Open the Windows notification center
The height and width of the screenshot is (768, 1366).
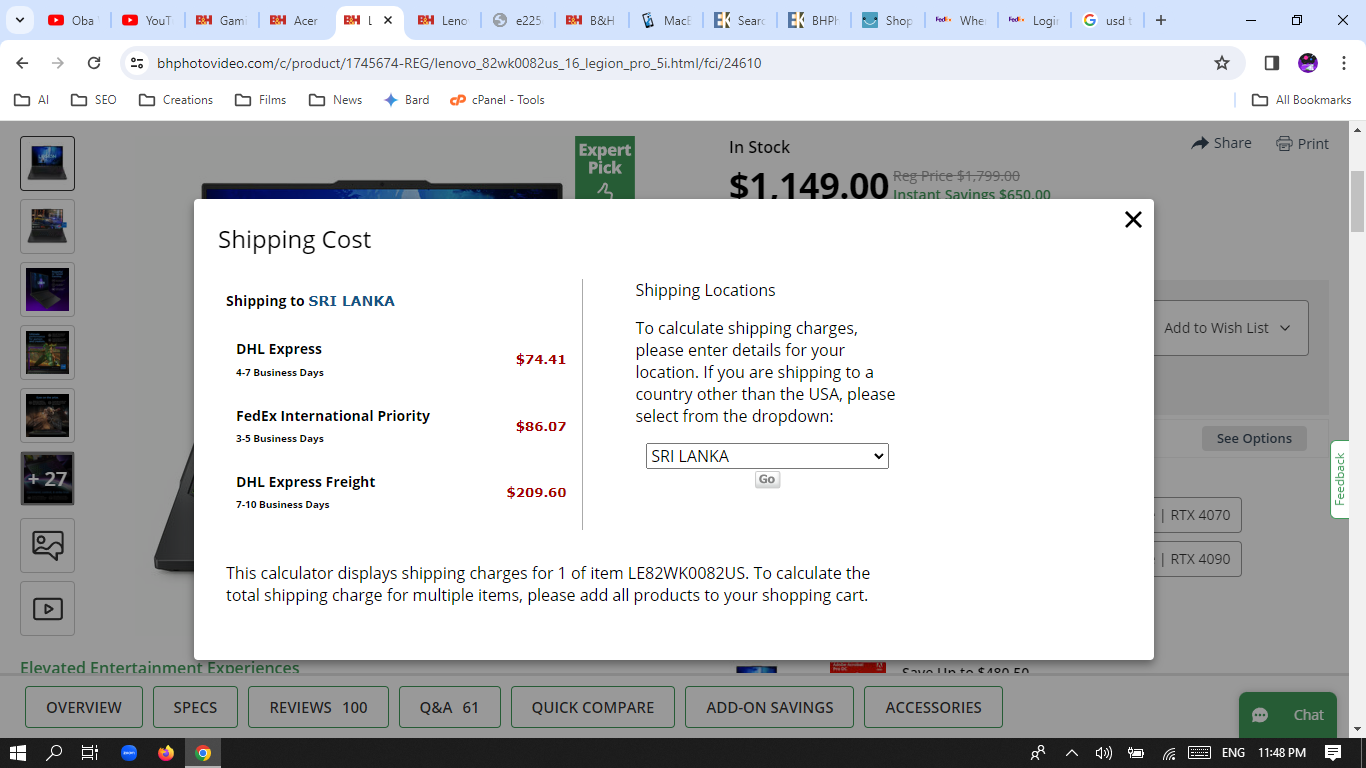pyautogui.click(x=1333, y=753)
